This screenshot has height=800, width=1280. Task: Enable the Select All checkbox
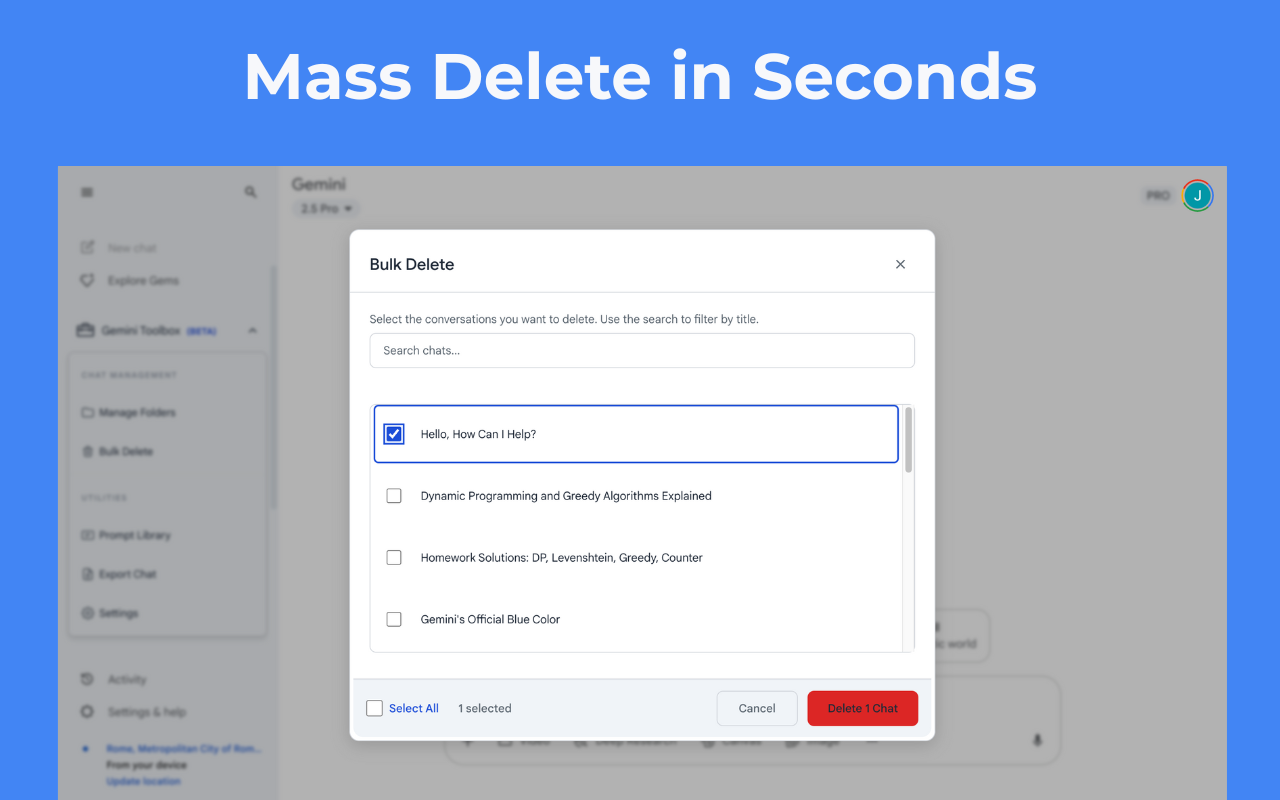click(374, 708)
